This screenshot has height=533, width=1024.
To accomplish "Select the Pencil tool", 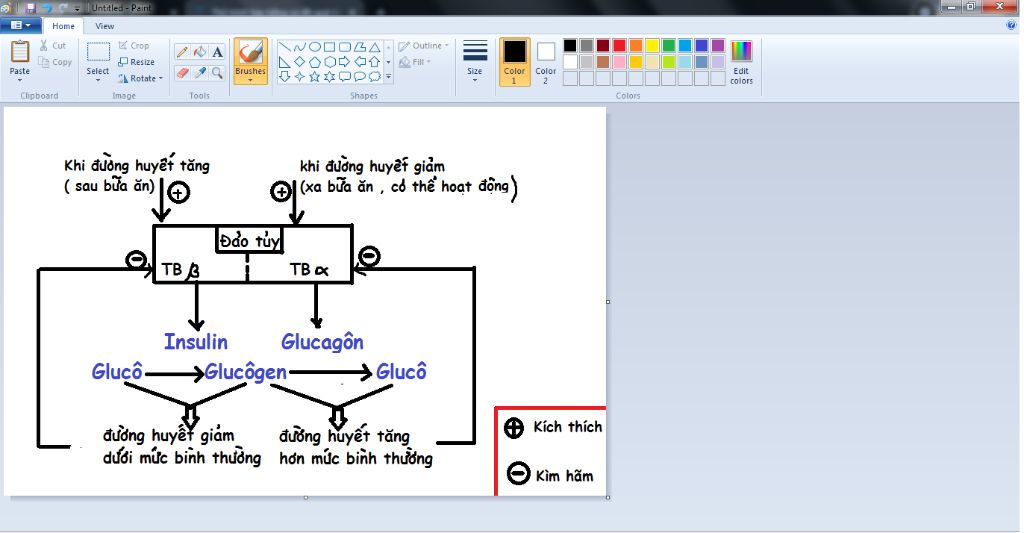I will (x=183, y=52).
